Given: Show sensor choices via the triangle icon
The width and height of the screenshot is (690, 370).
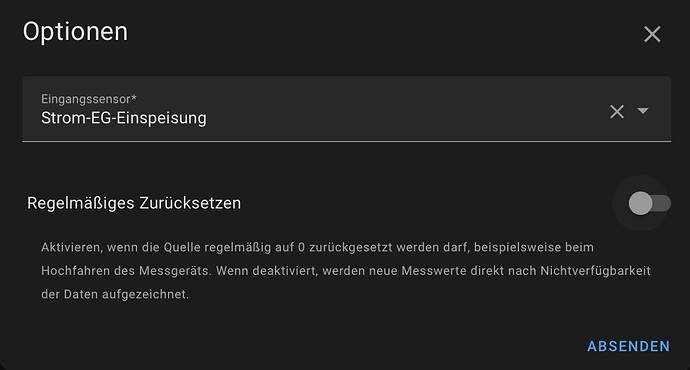Looking at the screenshot, I should (x=643, y=110).
